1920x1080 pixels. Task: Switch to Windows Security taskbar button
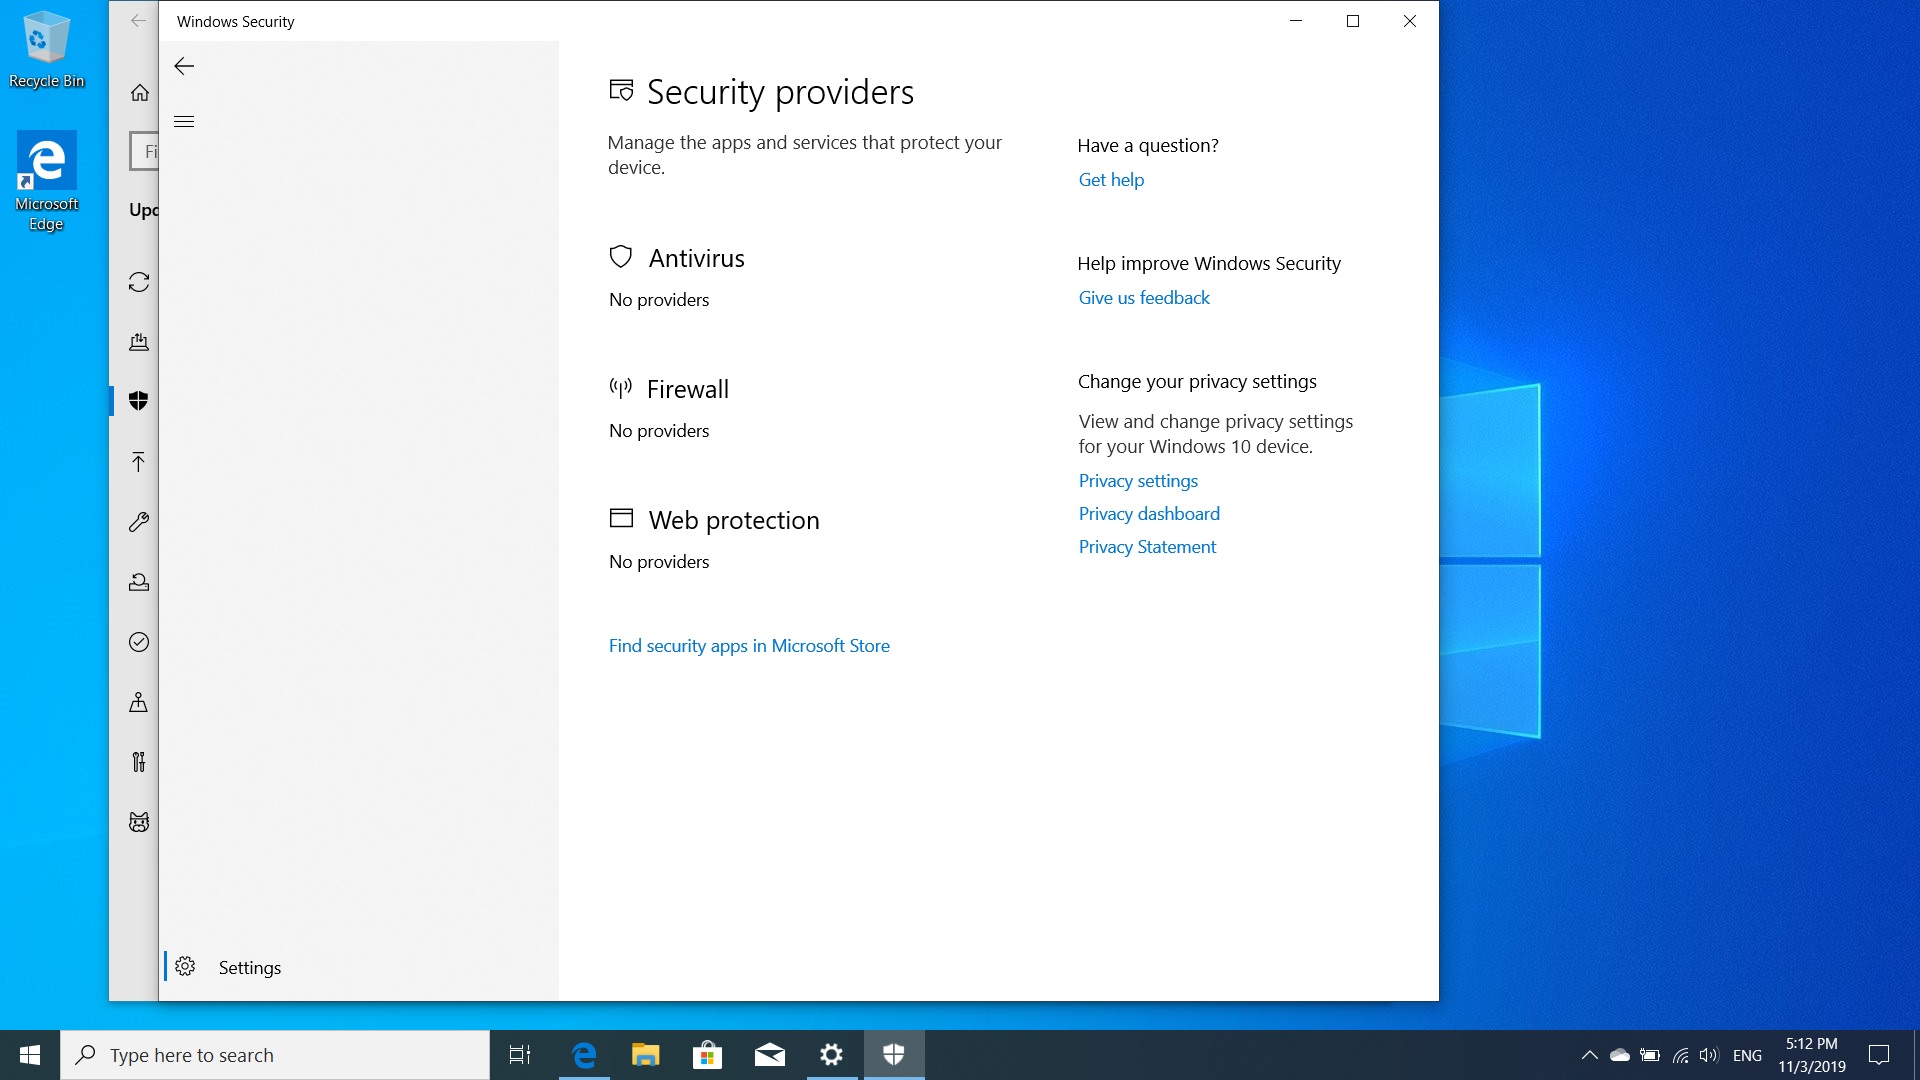click(x=894, y=1055)
